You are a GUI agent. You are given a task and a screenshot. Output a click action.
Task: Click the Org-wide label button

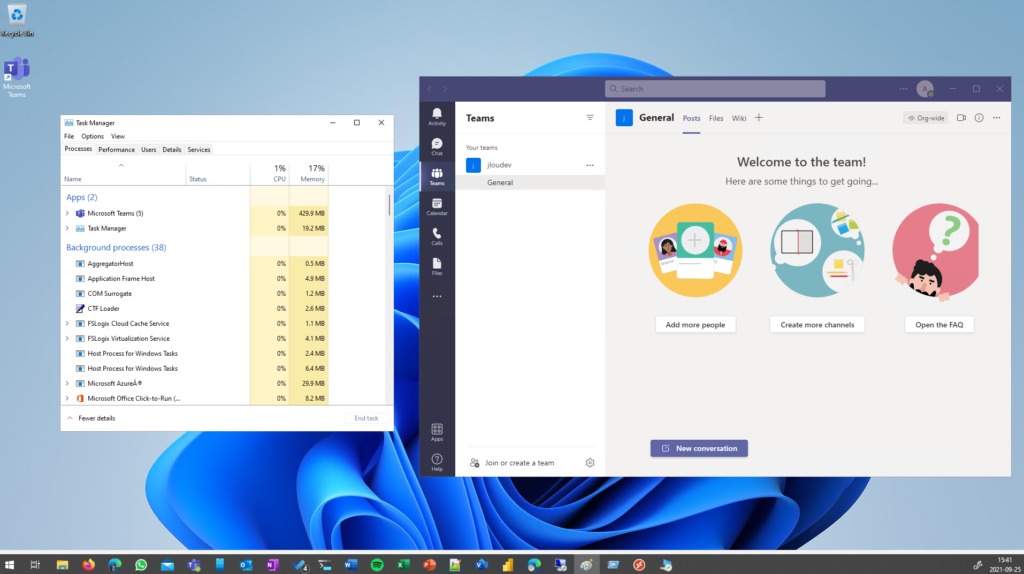tap(926, 118)
